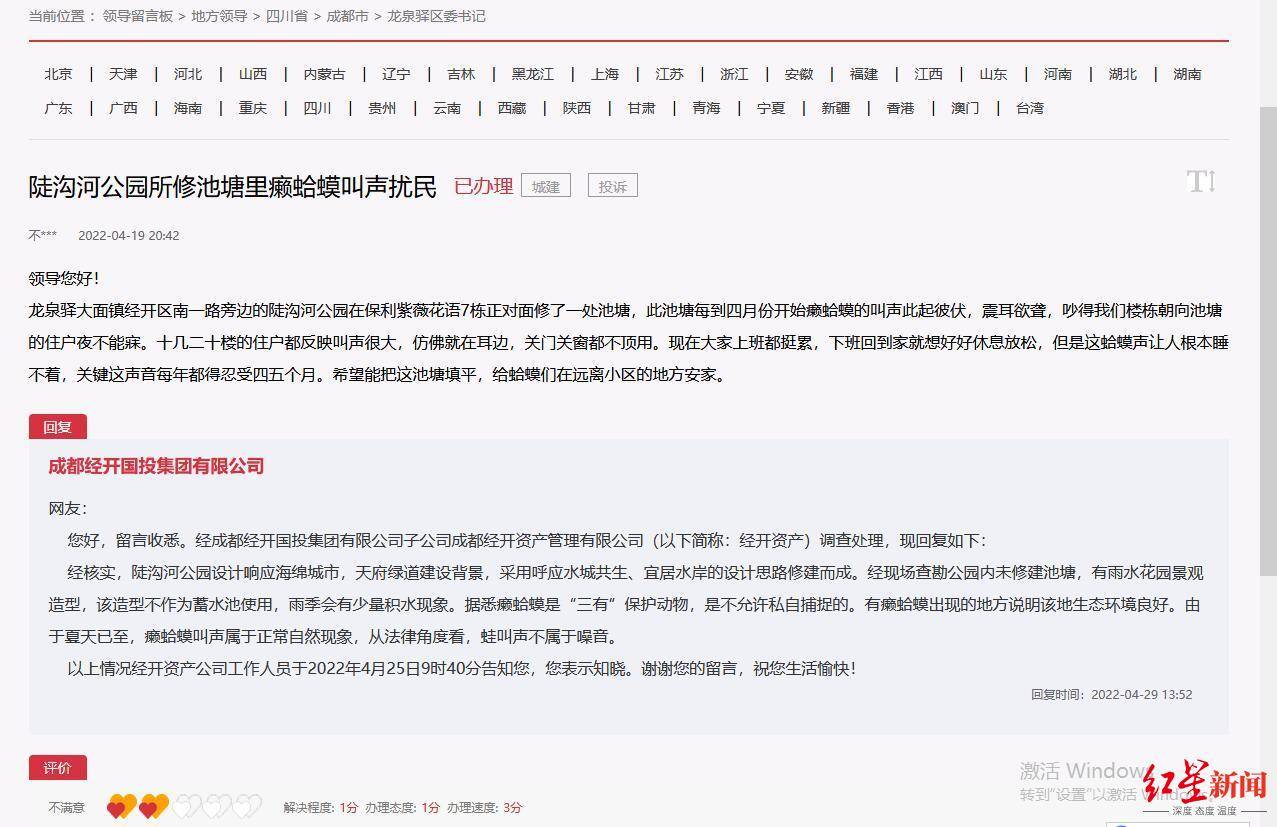
Task: Select 新疆 region link
Action: coord(836,108)
